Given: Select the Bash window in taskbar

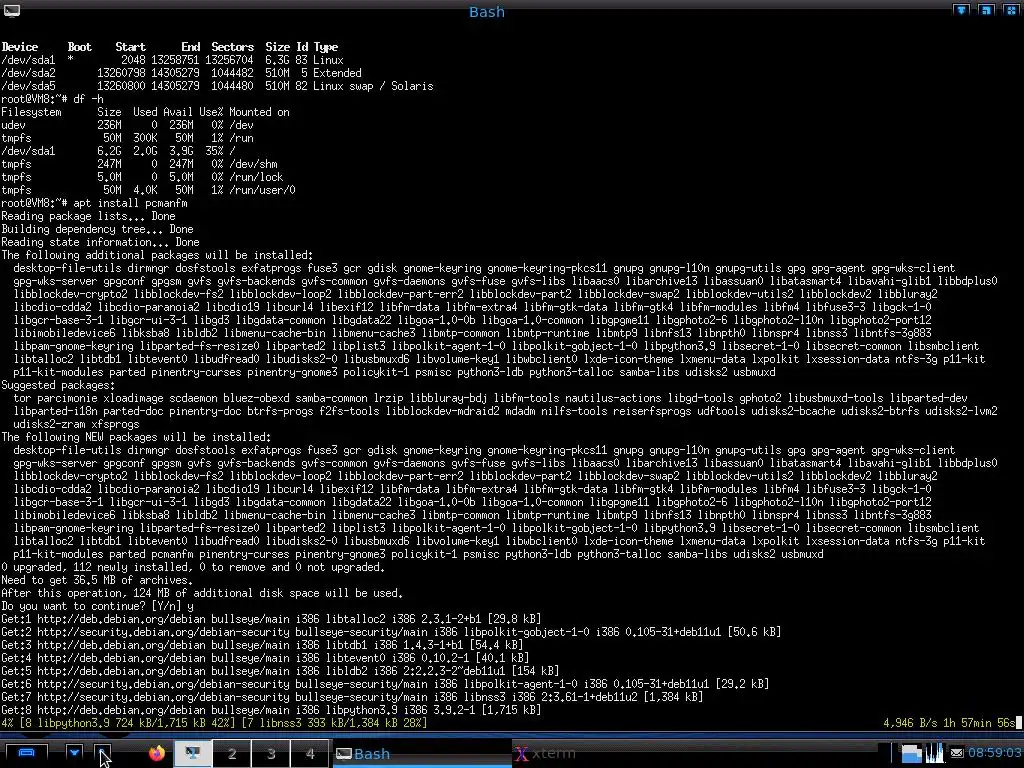Looking at the screenshot, I should pyautogui.click(x=421, y=753).
